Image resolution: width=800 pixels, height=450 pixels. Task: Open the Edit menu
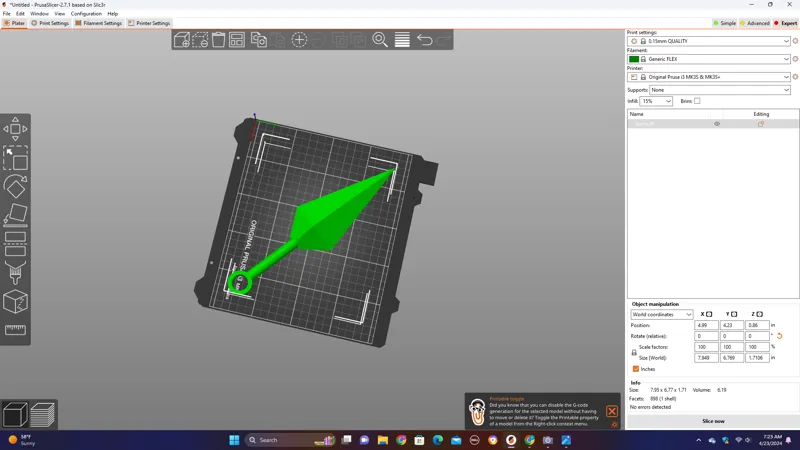pos(20,14)
